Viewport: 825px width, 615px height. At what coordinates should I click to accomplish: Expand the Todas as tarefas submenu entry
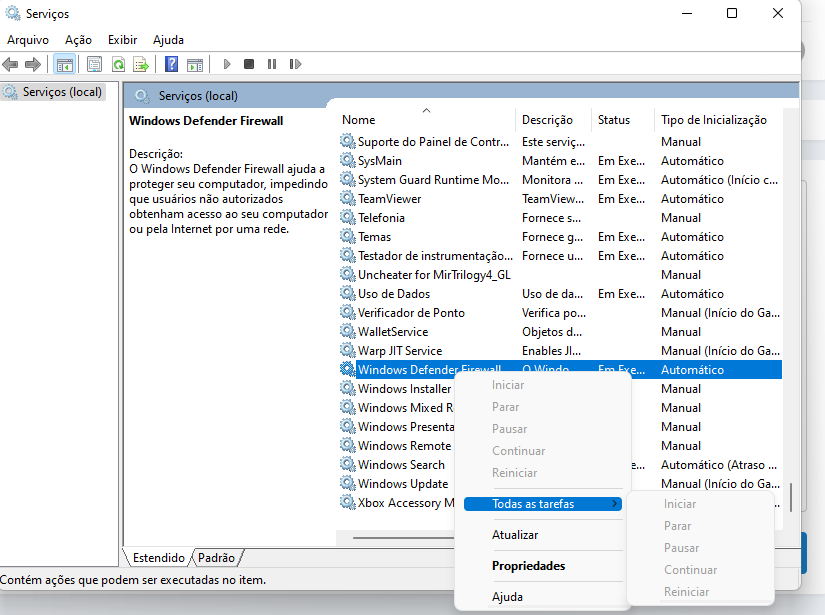coord(543,504)
